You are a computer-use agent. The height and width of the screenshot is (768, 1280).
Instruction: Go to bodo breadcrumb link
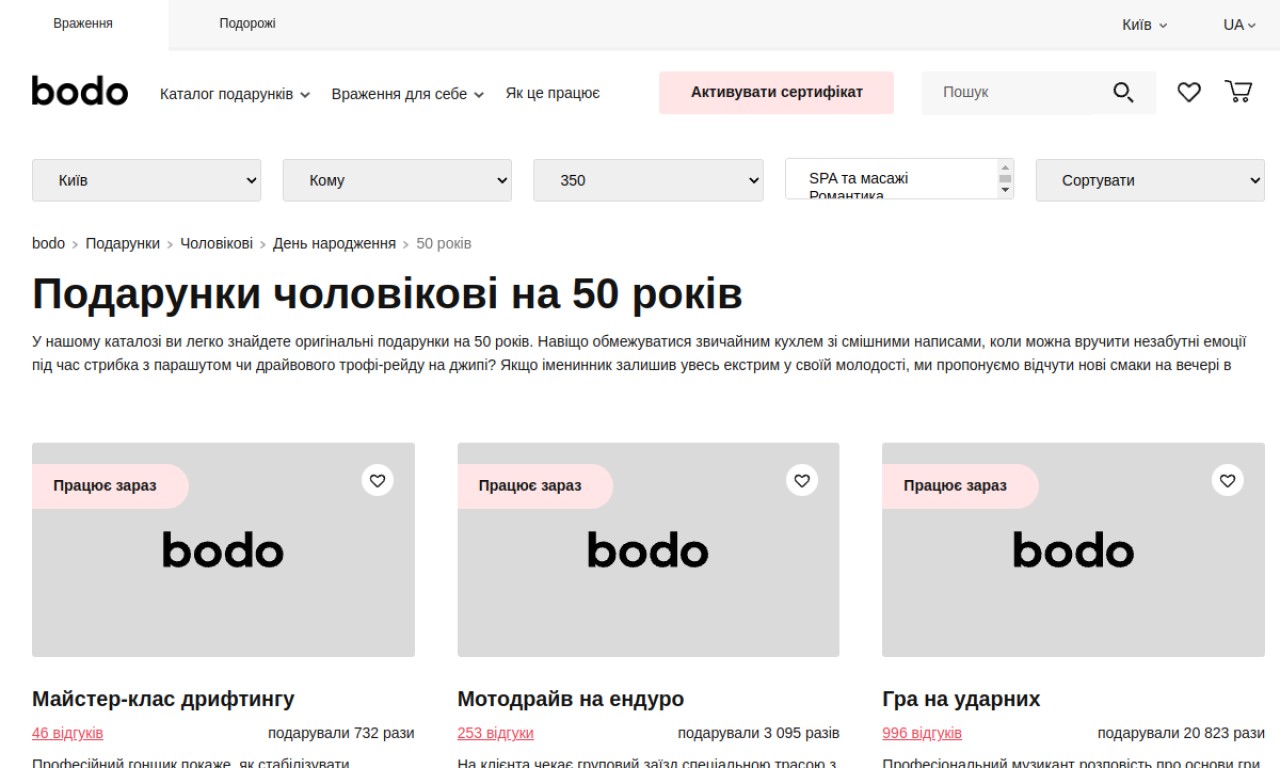(48, 243)
